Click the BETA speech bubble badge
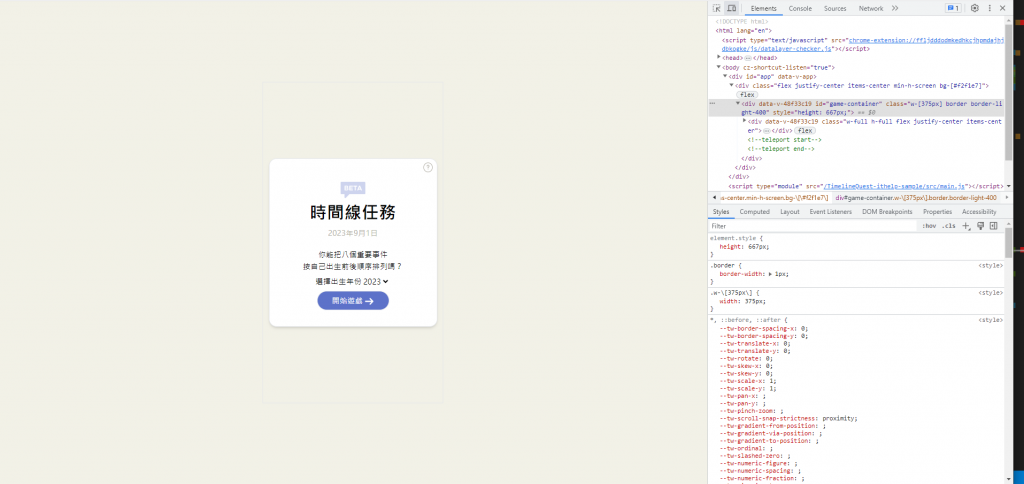The width and height of the screenshot is (1024, 484). [353, 189]
